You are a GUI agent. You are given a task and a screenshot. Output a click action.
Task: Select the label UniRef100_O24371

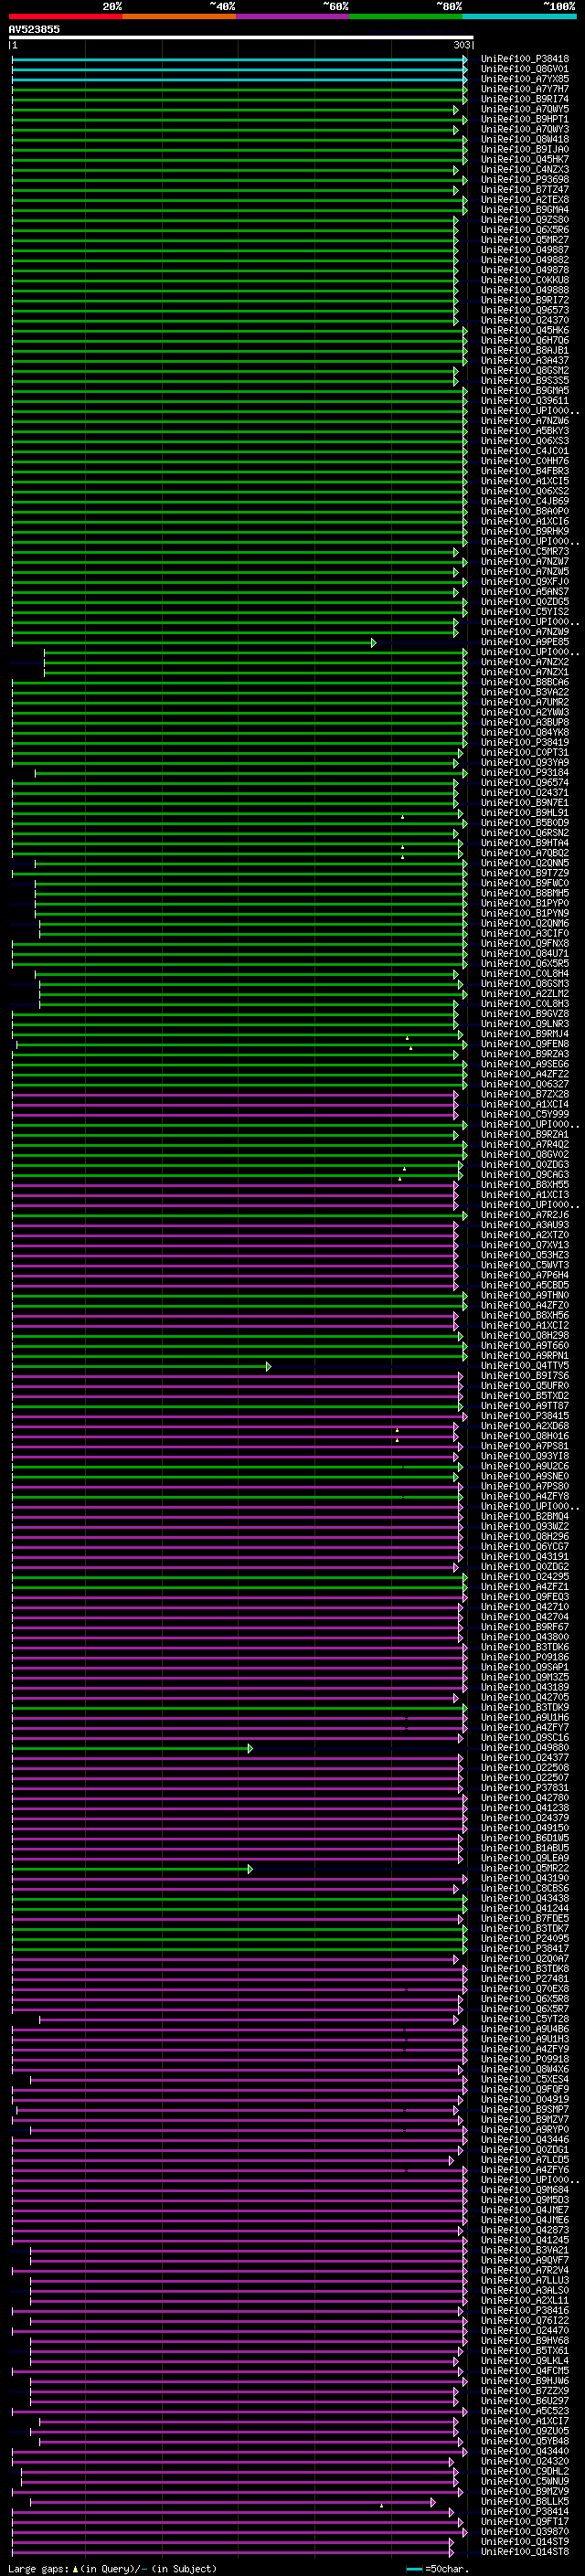525,793
